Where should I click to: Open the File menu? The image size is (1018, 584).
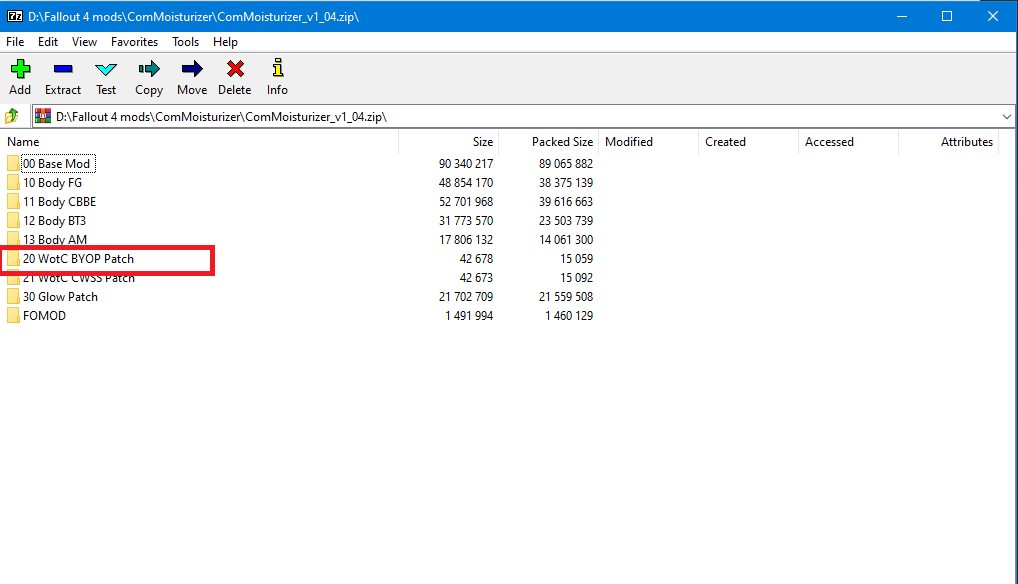[15, 42]
